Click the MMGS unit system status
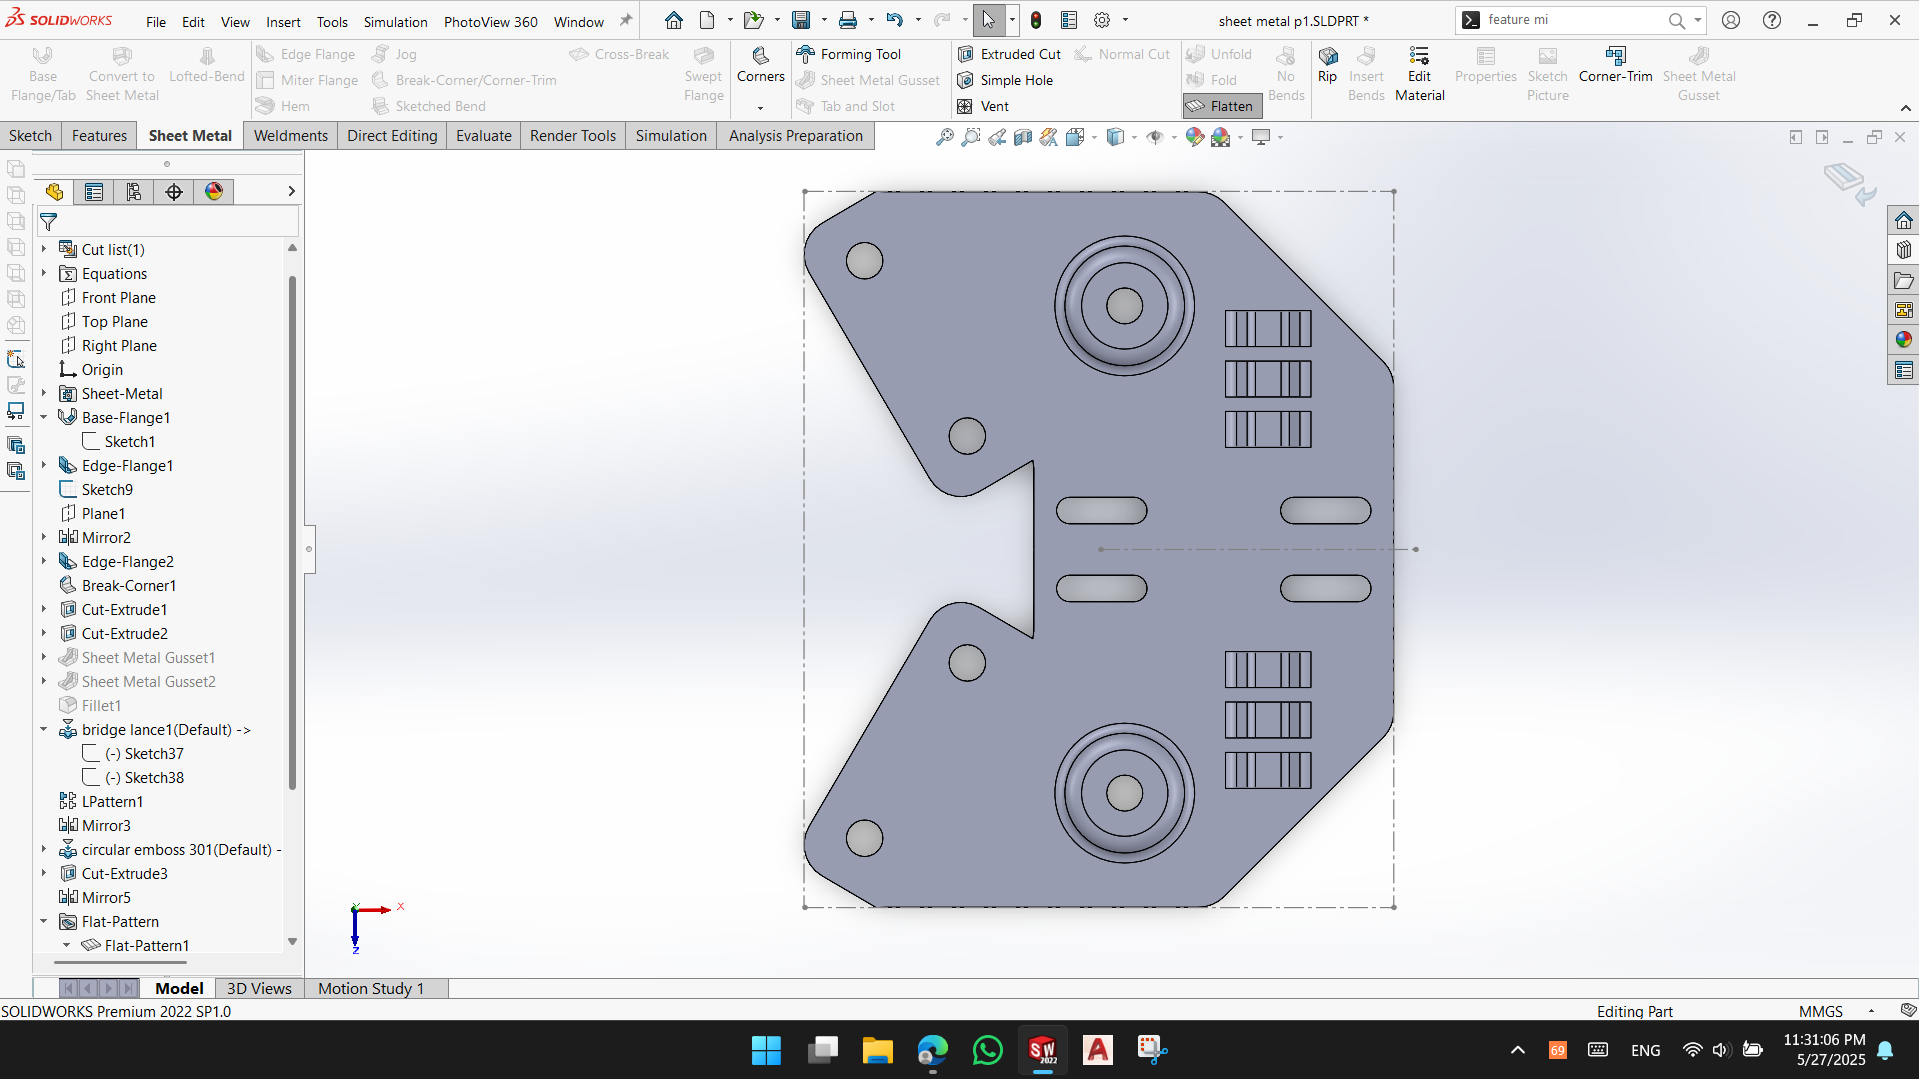Viewport: 1919px width, 1079px height. click(x=1820, y=1011)
